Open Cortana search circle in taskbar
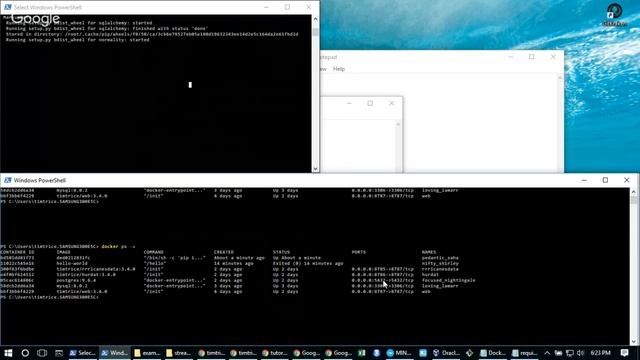Screen dimensions: 640x360 coord(25,353)
